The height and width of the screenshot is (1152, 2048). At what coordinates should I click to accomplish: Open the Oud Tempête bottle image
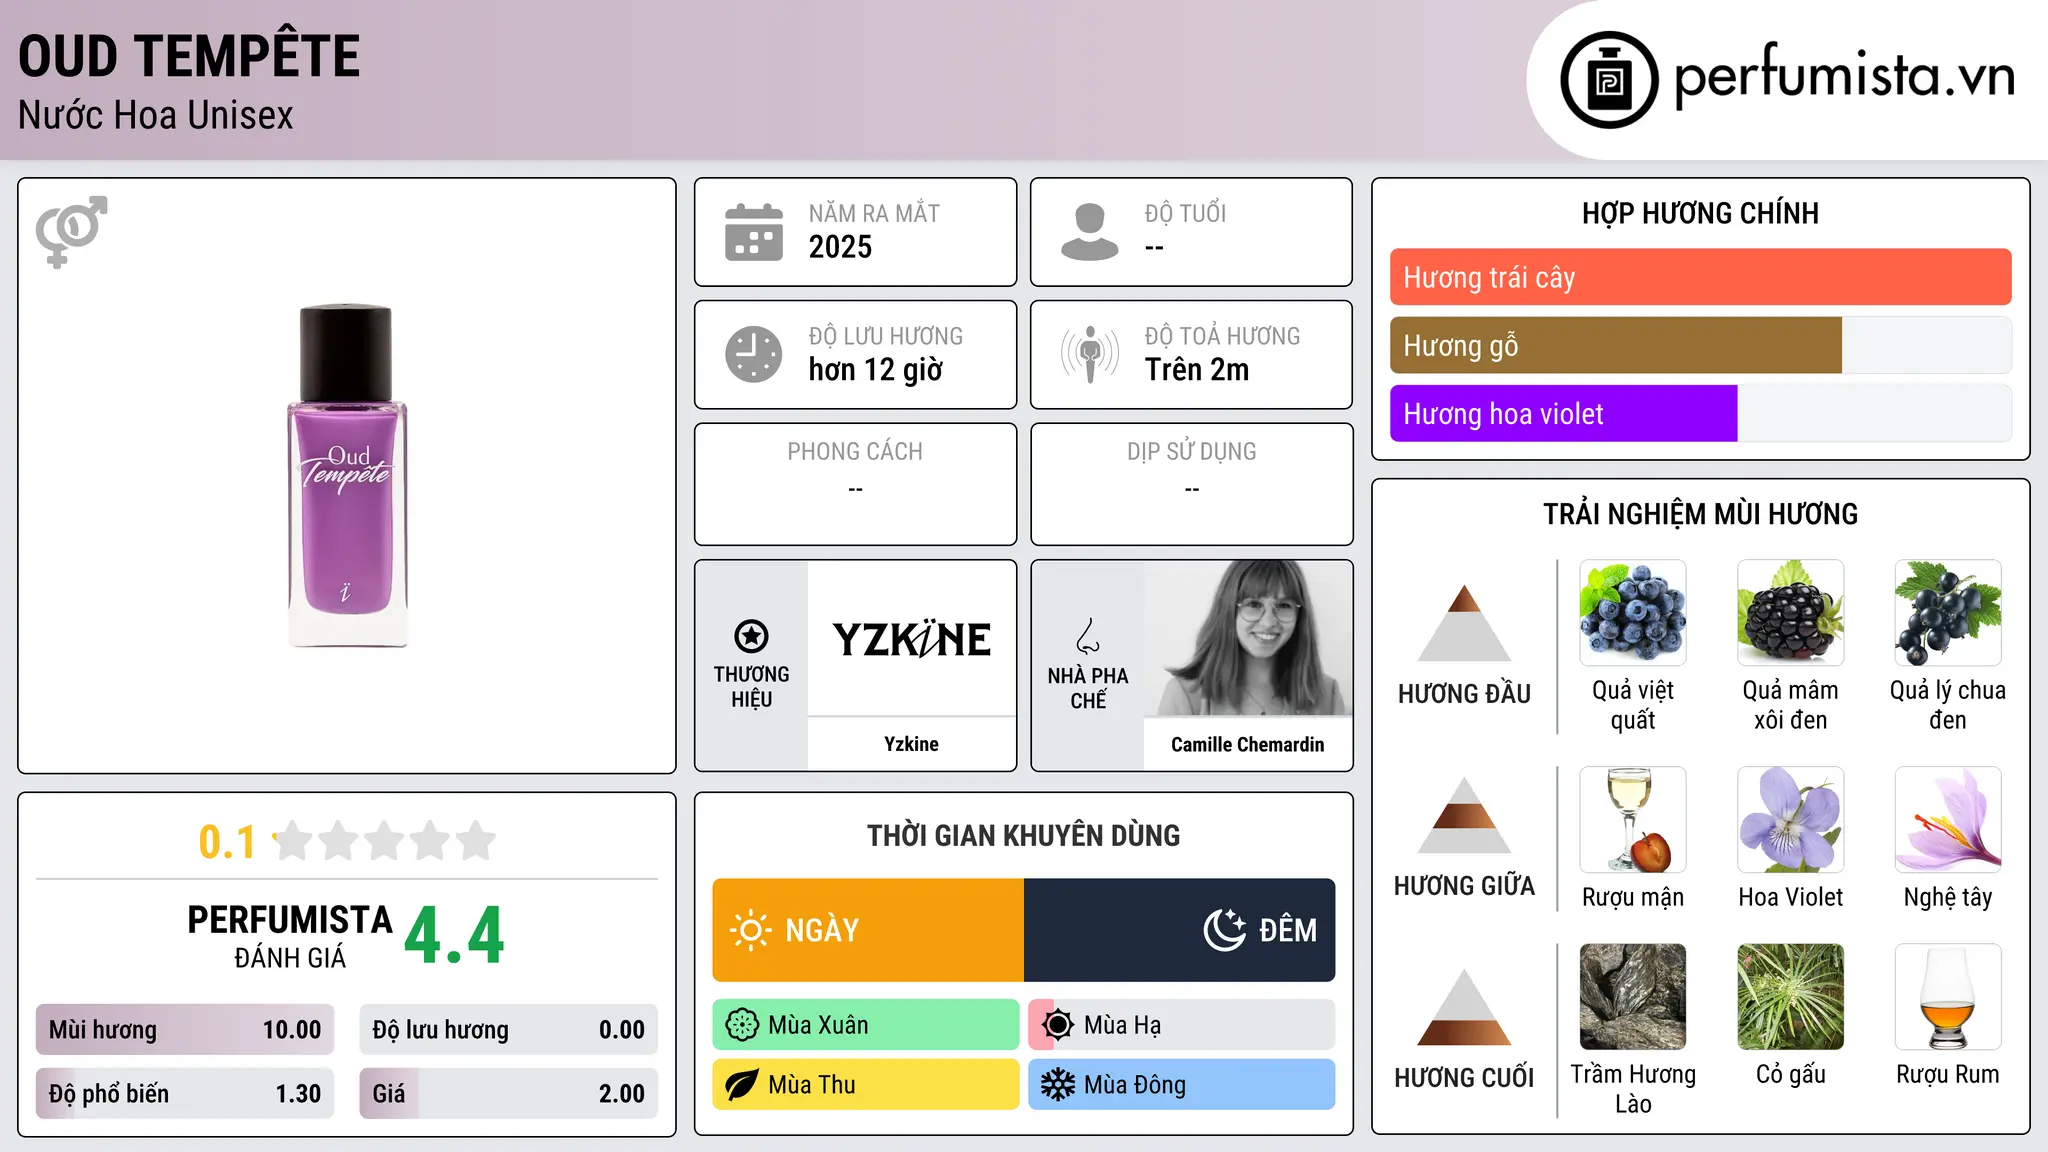point(347,475)
